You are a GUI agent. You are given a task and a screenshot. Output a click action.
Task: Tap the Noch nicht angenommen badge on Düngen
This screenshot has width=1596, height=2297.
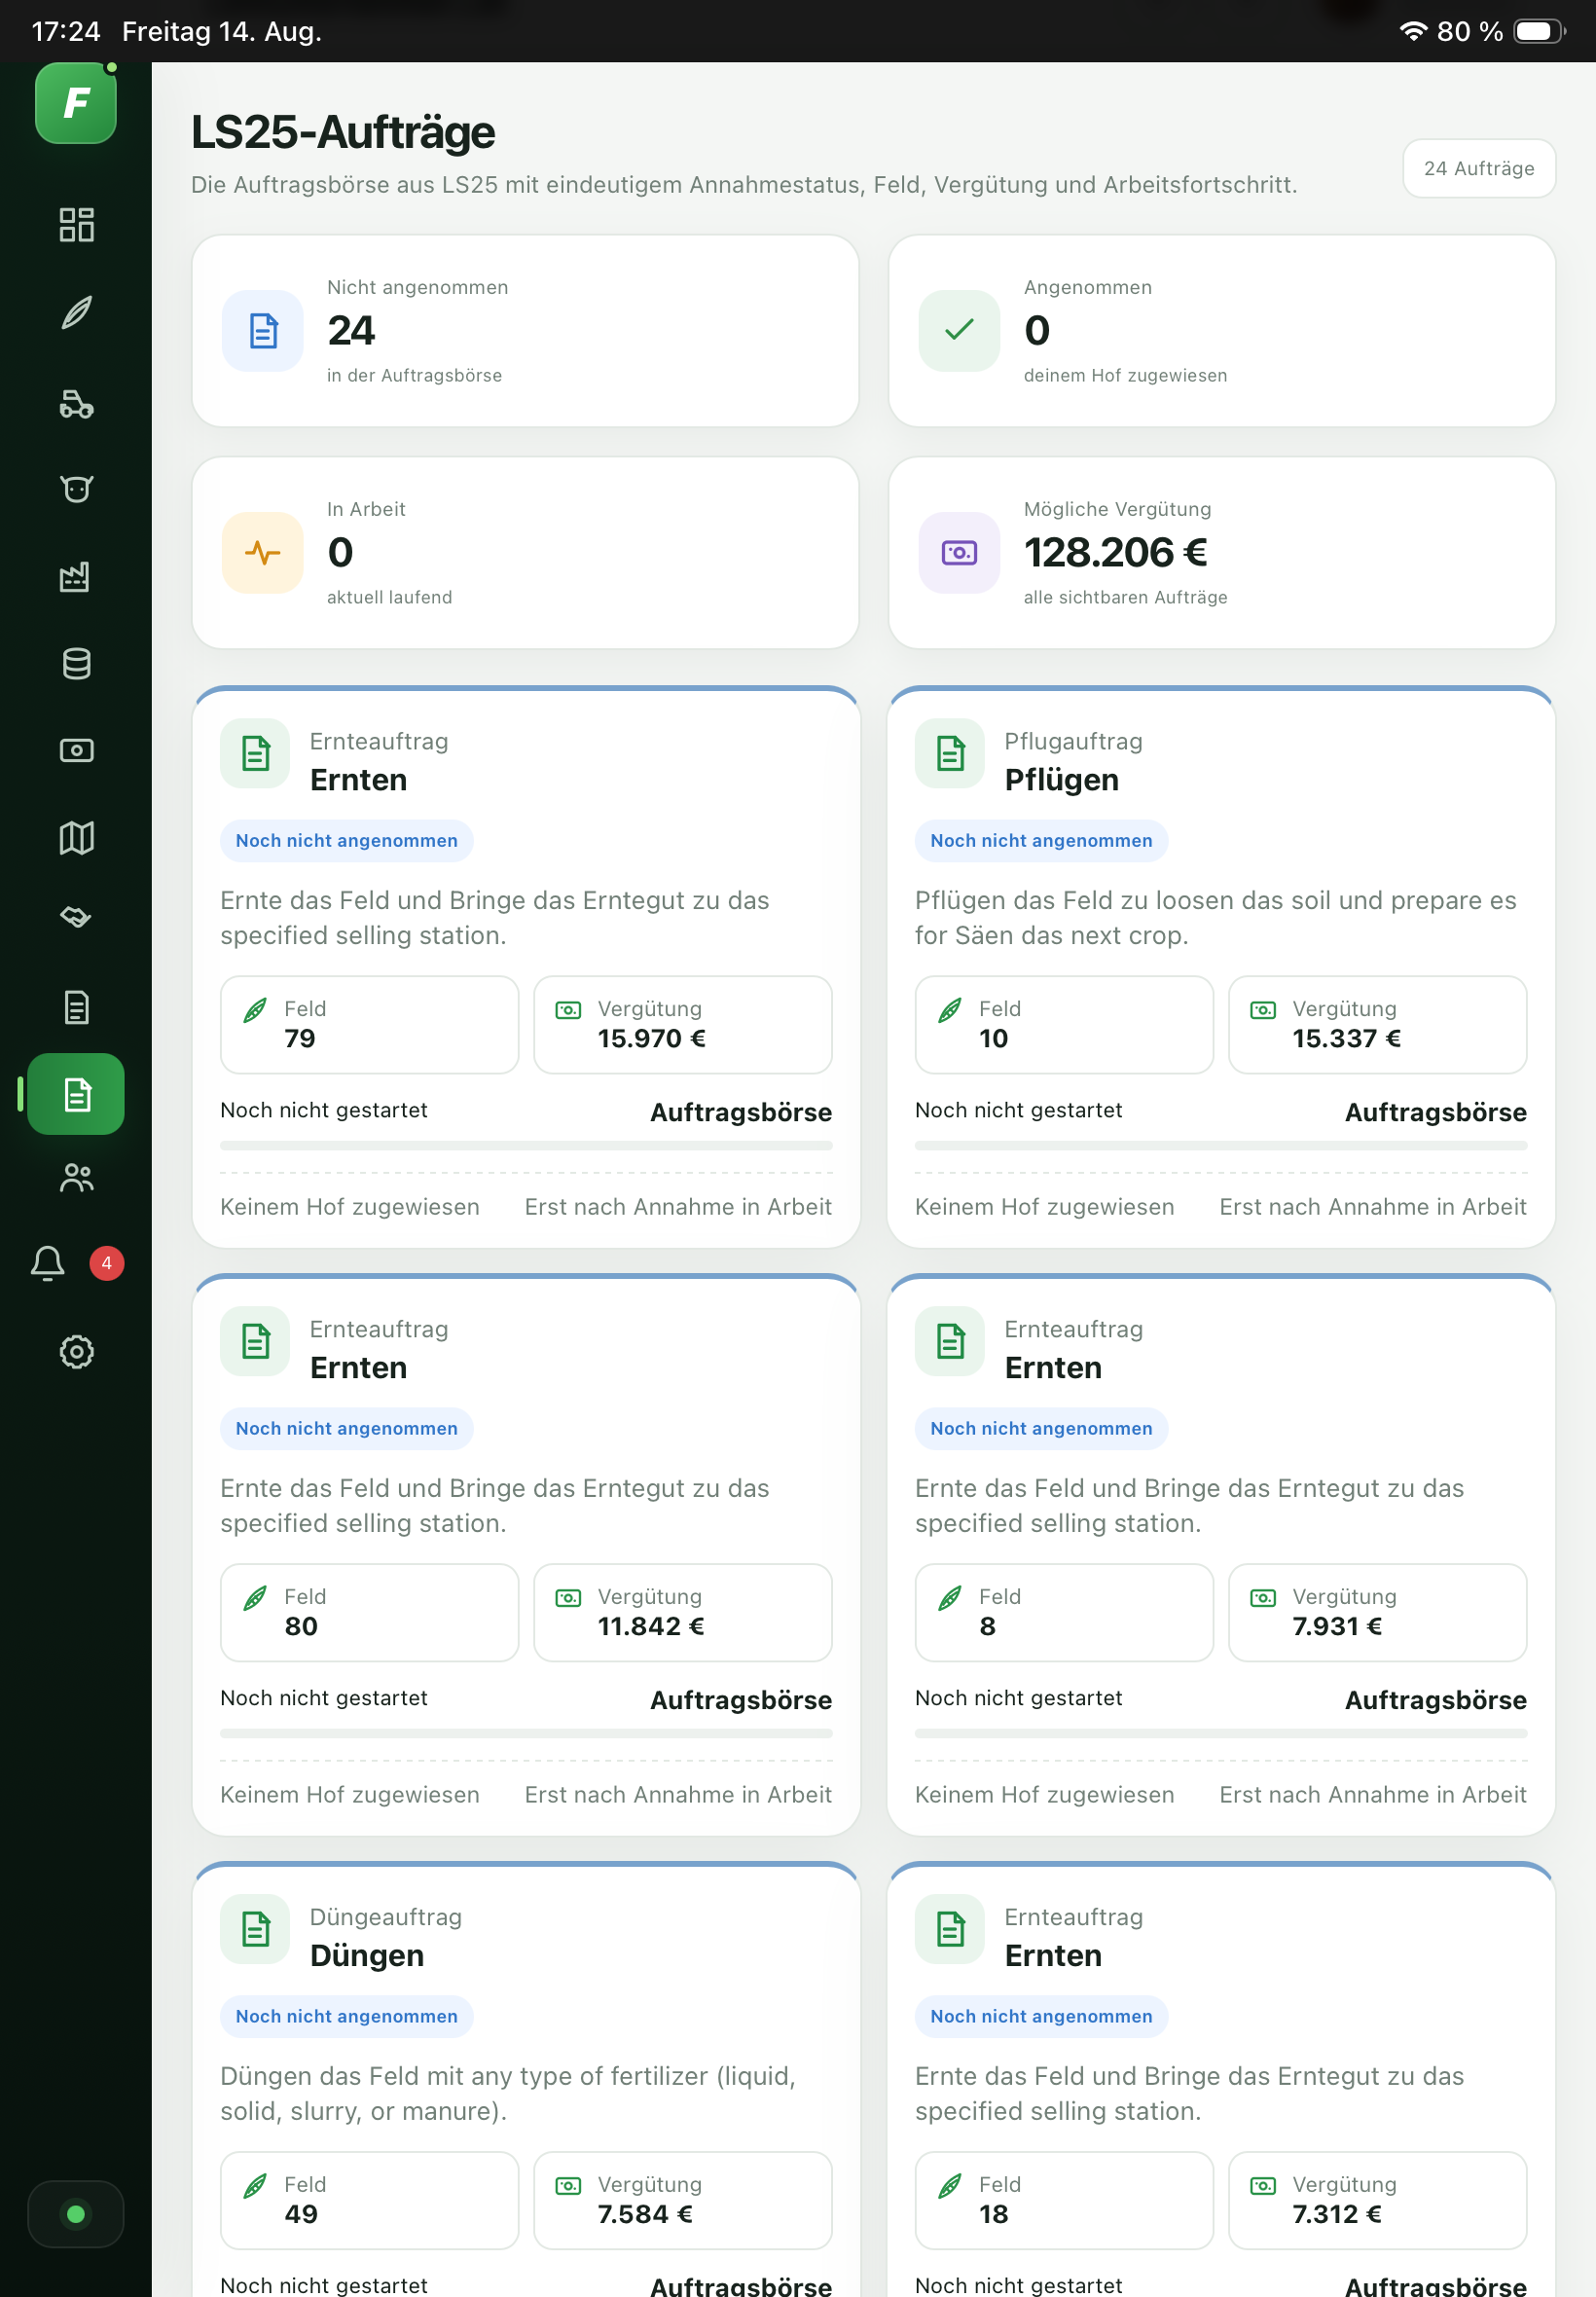[x=346, y=2017]
